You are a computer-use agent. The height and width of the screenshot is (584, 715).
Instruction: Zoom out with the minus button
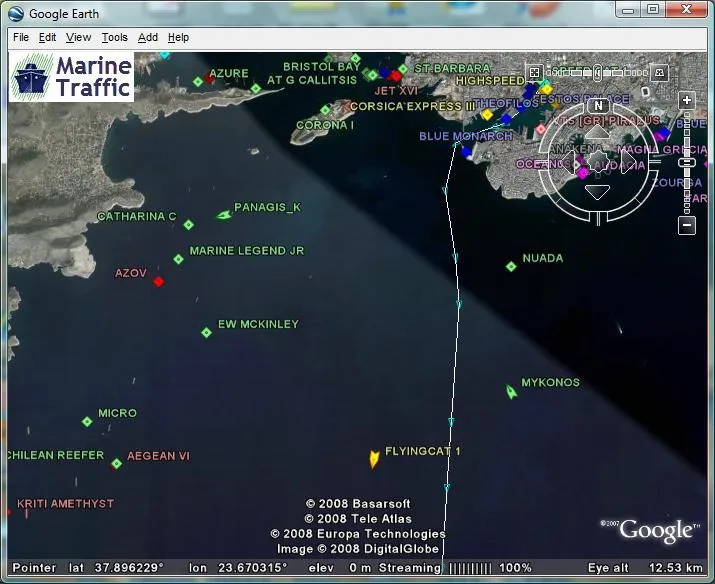(x=687, y=225)
